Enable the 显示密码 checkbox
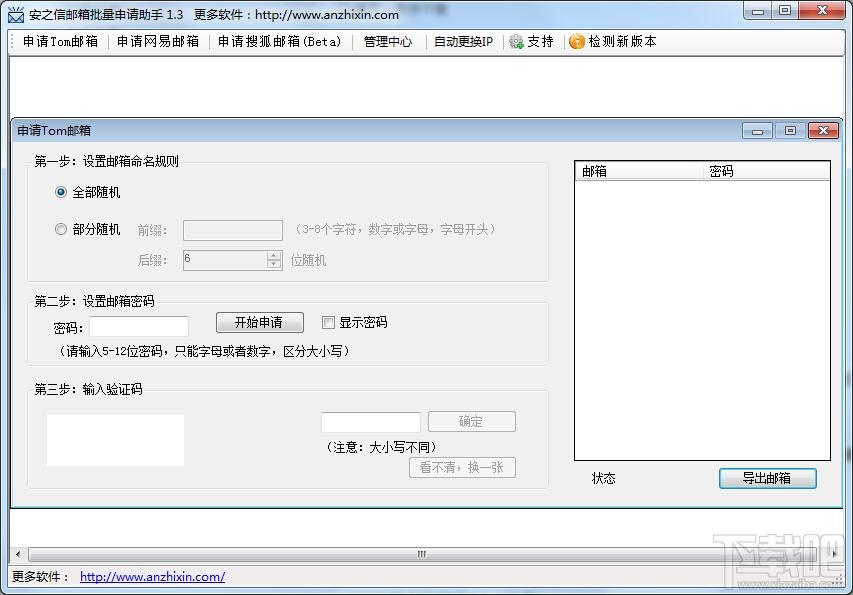 coord(328,323)
